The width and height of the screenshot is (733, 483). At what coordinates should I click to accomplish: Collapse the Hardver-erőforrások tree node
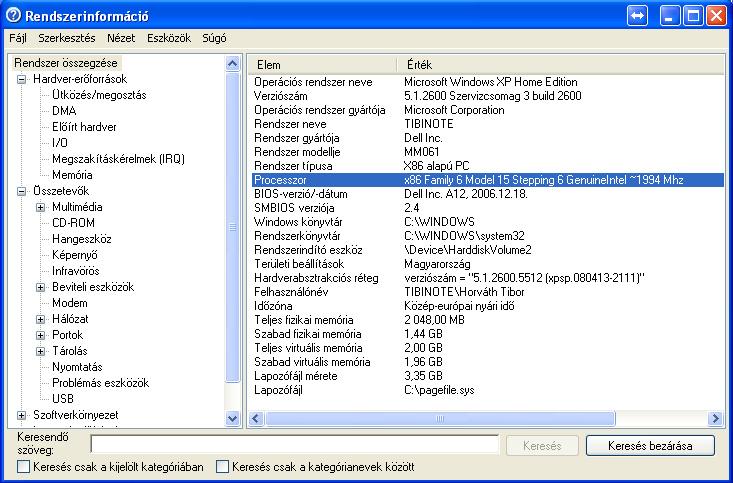22,79
